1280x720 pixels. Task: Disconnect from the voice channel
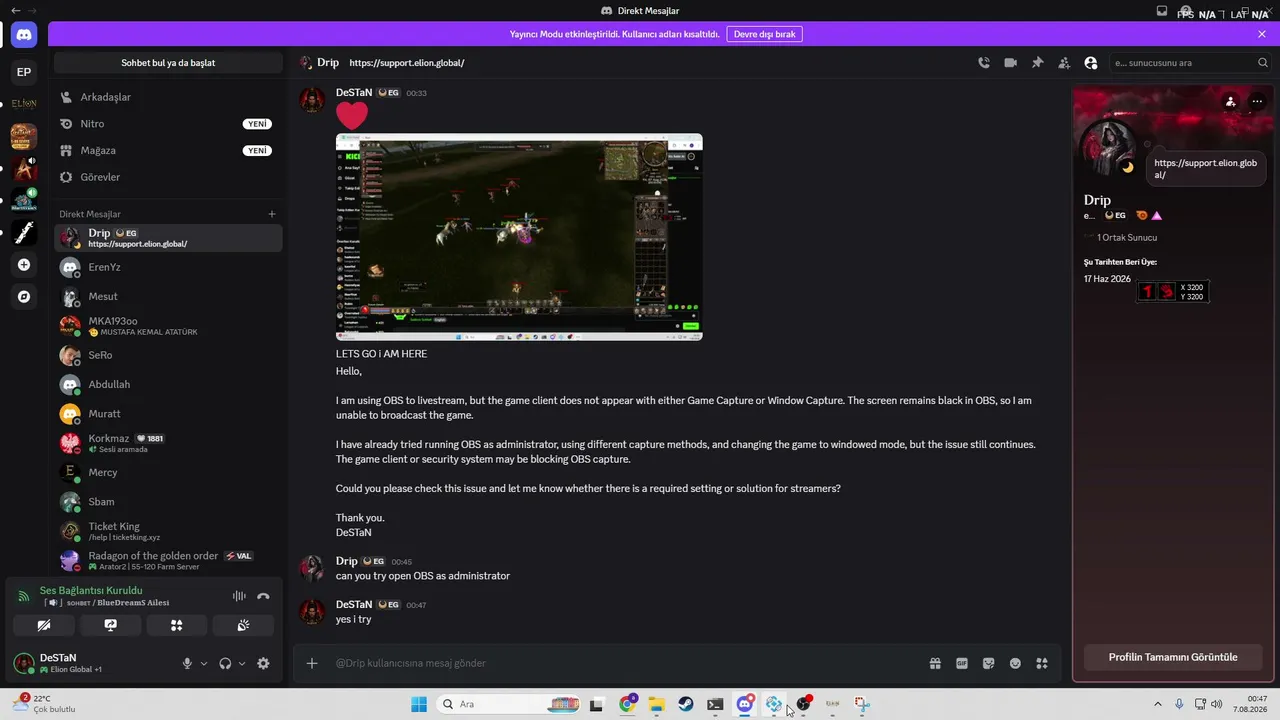263,596
